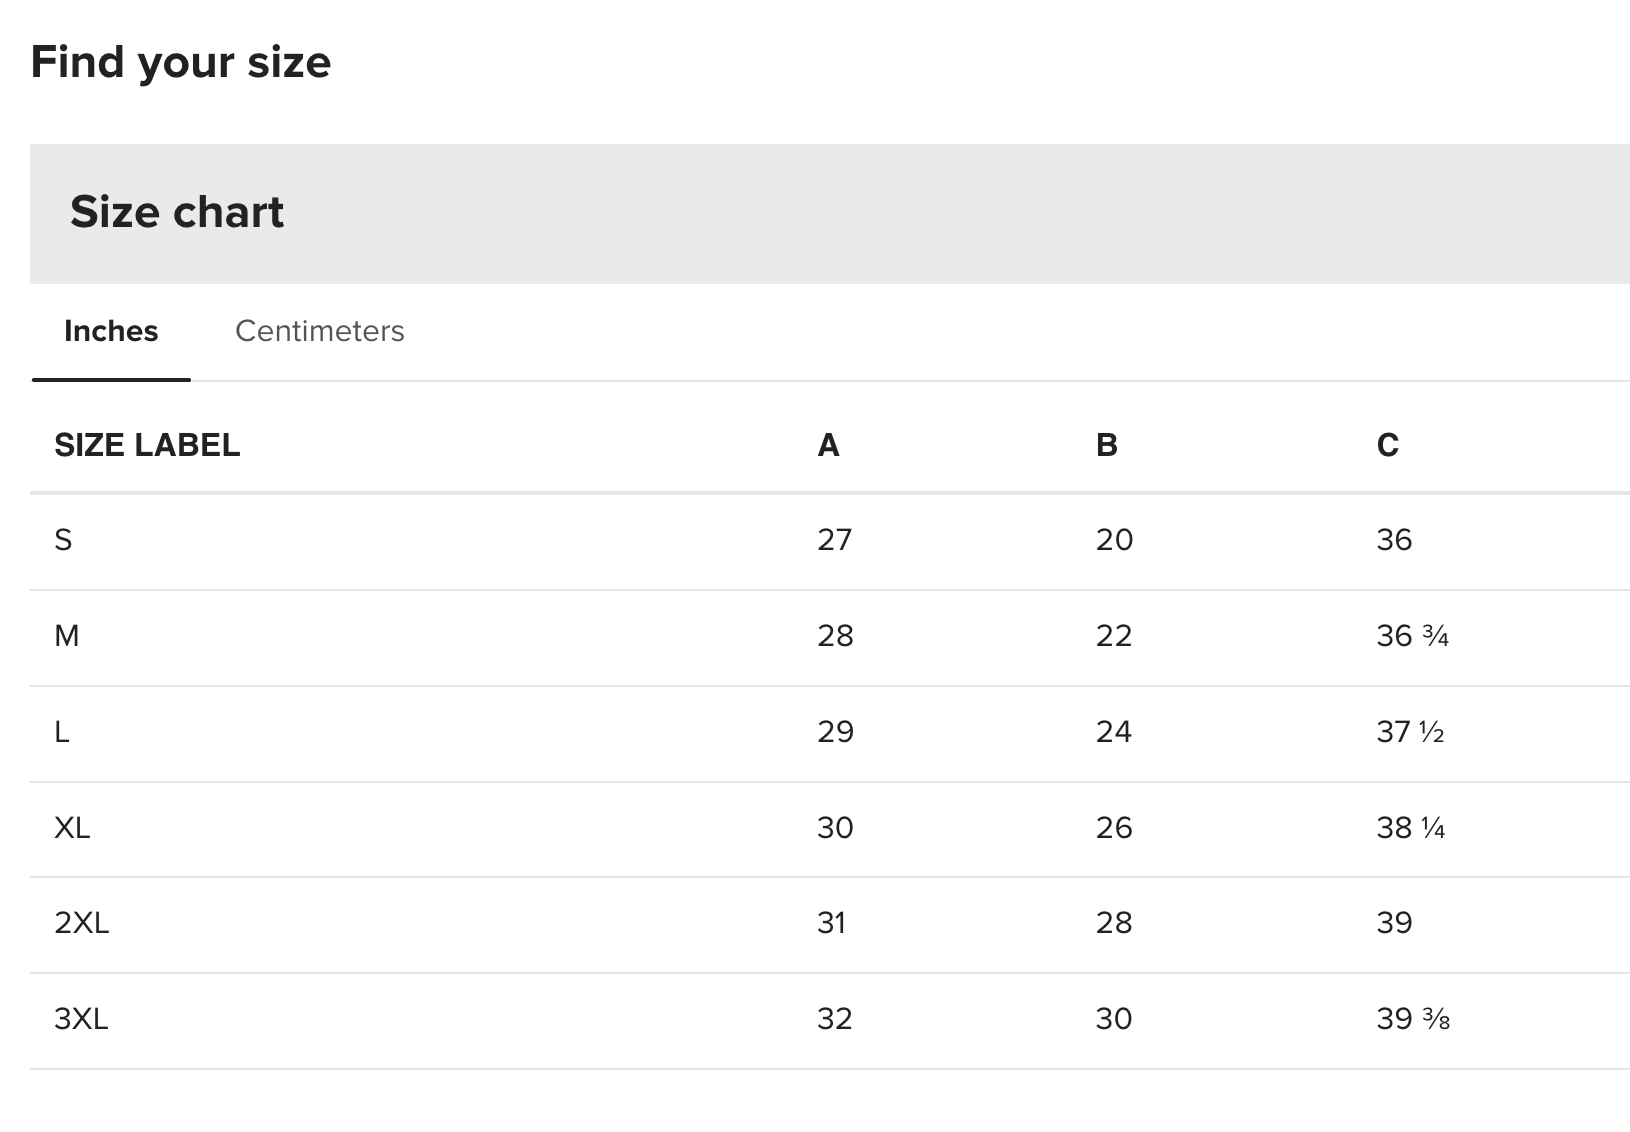The height and width of the screenshot is (1132, 1630).
Task: Select the L size row label
Action: point(62,732)
